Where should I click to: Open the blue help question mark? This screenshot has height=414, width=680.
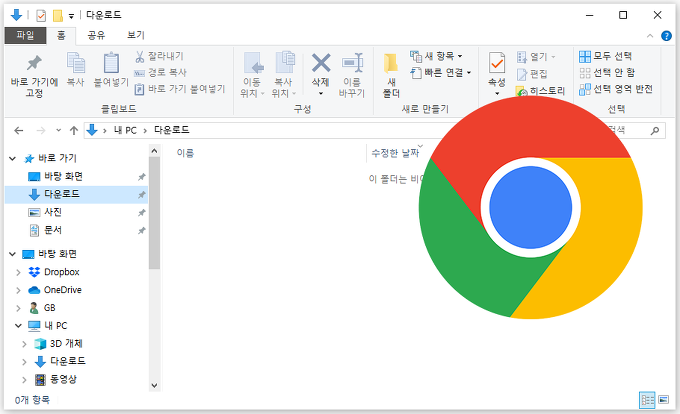point(666,36)
